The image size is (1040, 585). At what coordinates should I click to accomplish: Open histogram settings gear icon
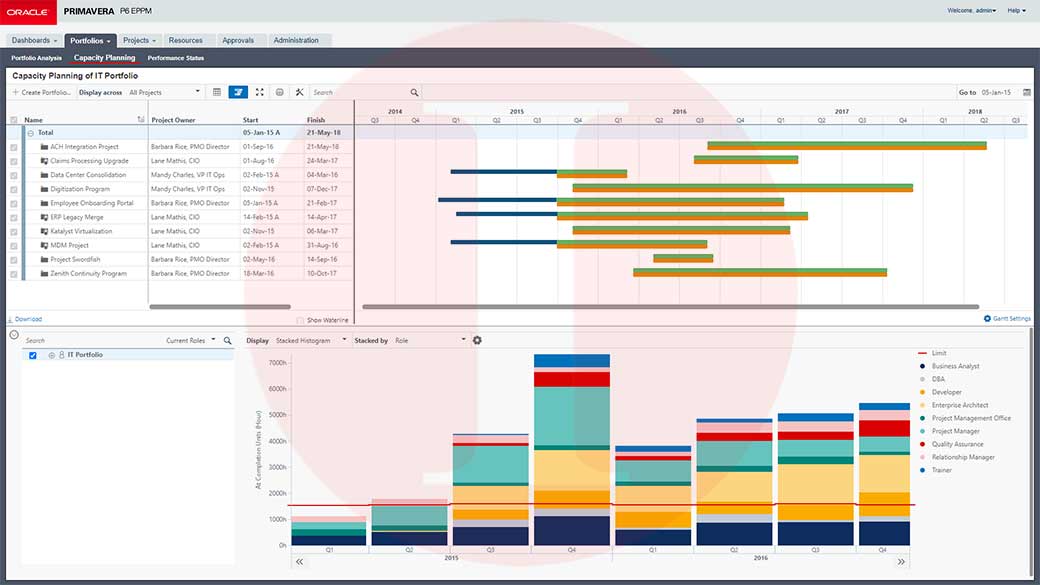coord(477,340)
